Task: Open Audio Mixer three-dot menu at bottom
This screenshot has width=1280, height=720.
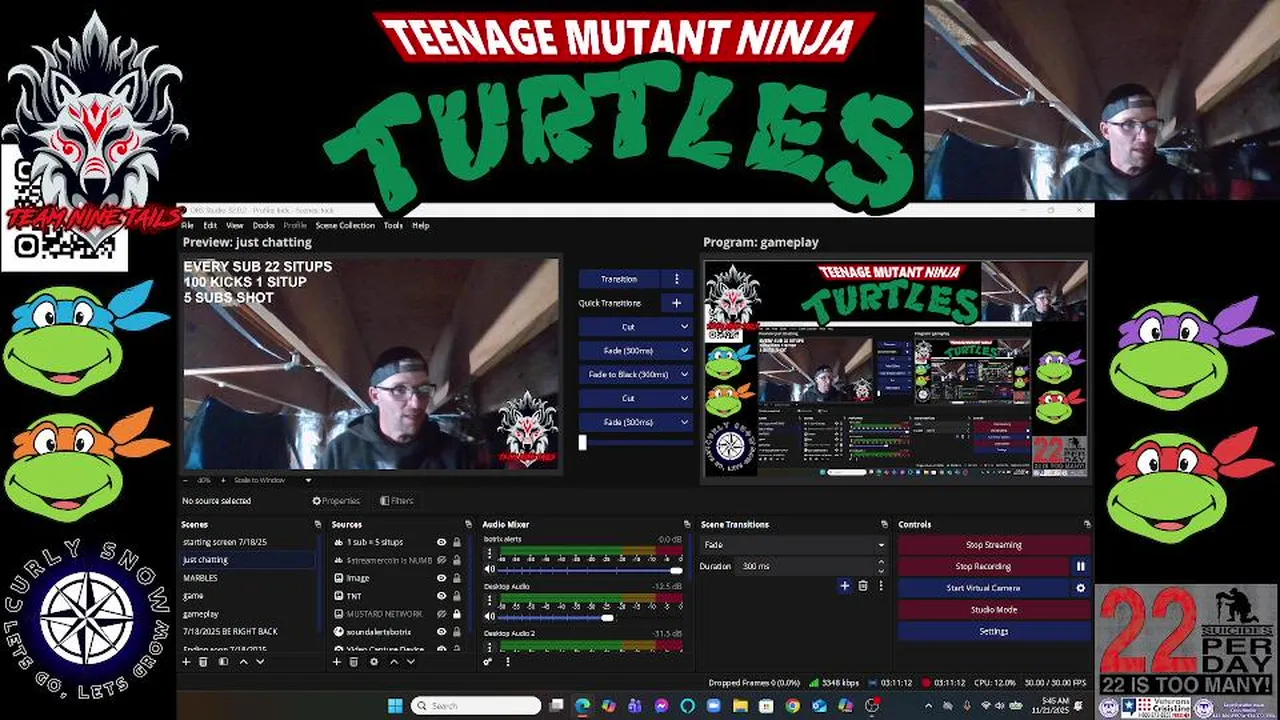Action: click(x=507, y=662)
